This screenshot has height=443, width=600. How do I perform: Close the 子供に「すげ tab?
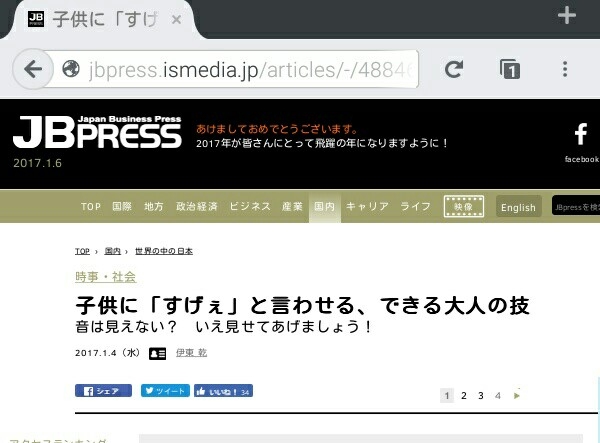176,19
